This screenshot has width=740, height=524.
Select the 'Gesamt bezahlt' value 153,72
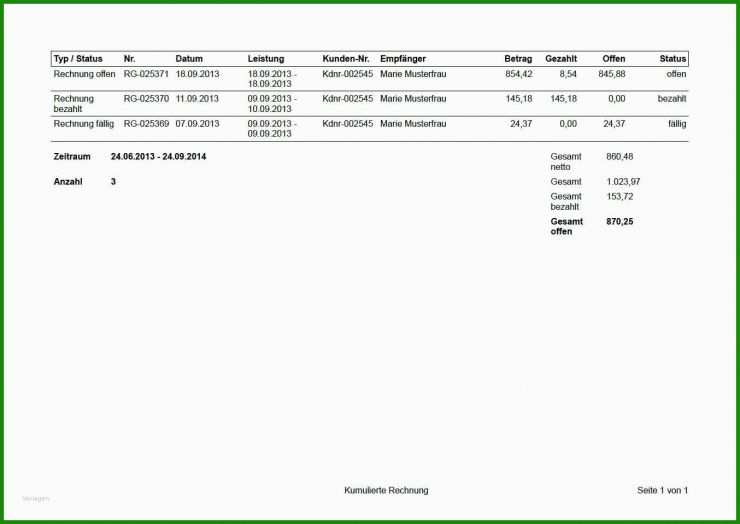click(620, 196)
